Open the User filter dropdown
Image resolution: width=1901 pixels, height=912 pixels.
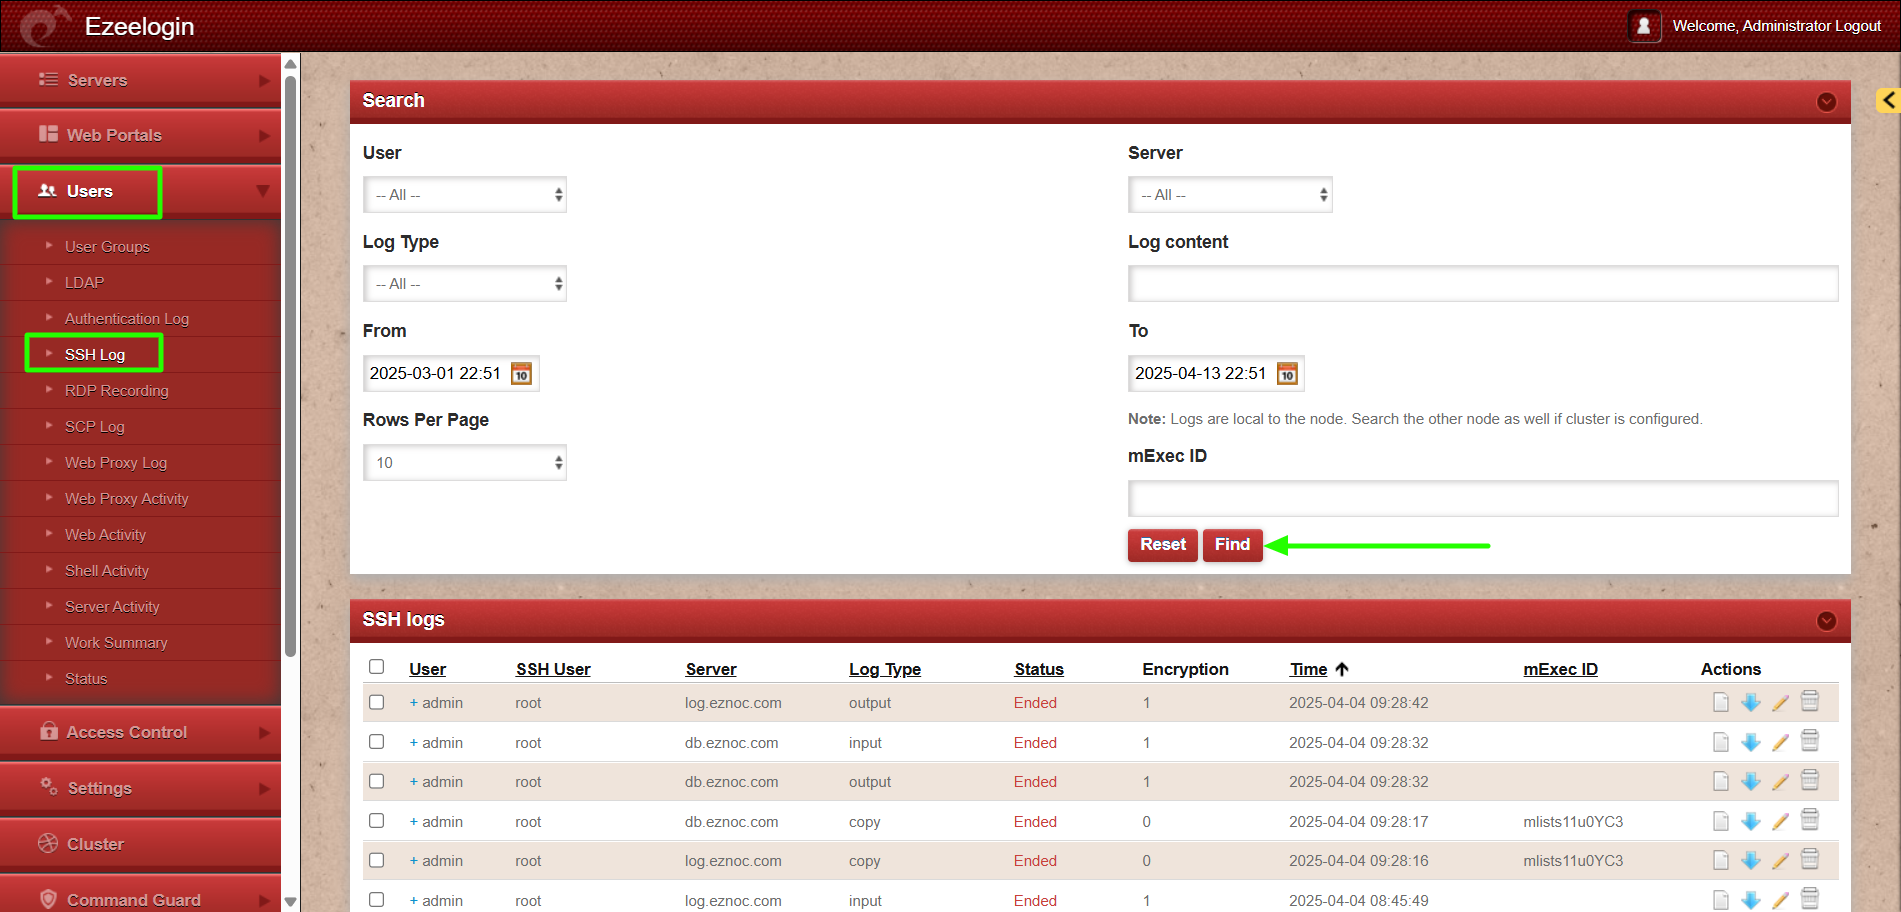click(465, 195)
